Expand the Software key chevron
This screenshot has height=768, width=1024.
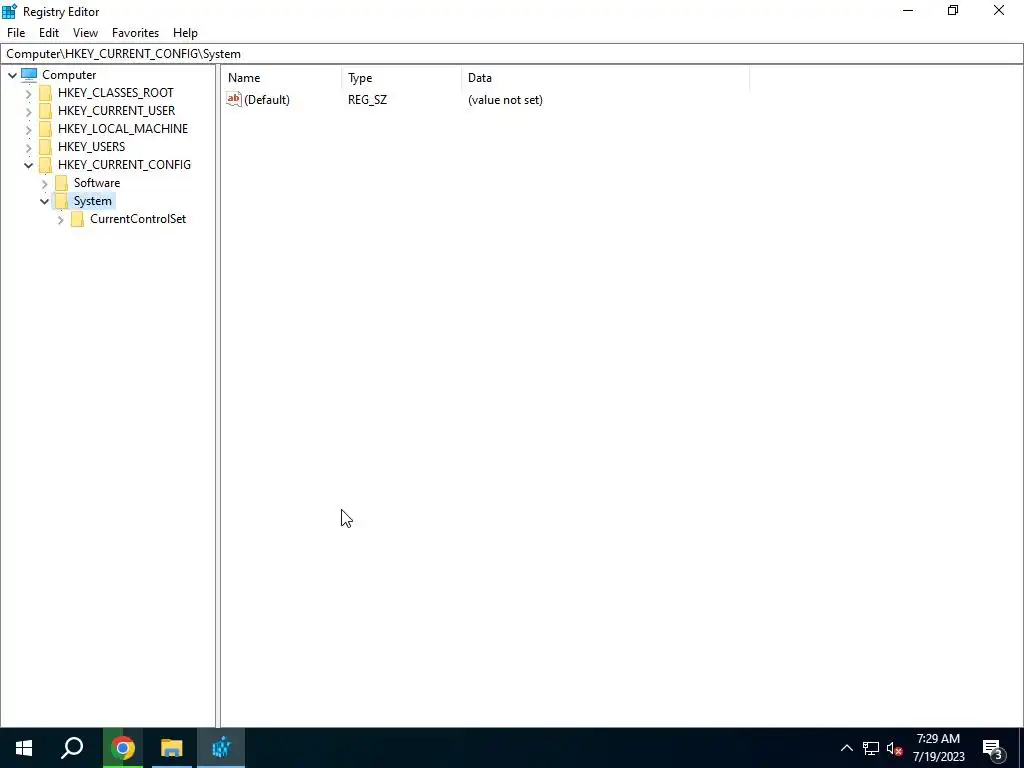pyautogui.click(x=44, y=184)
